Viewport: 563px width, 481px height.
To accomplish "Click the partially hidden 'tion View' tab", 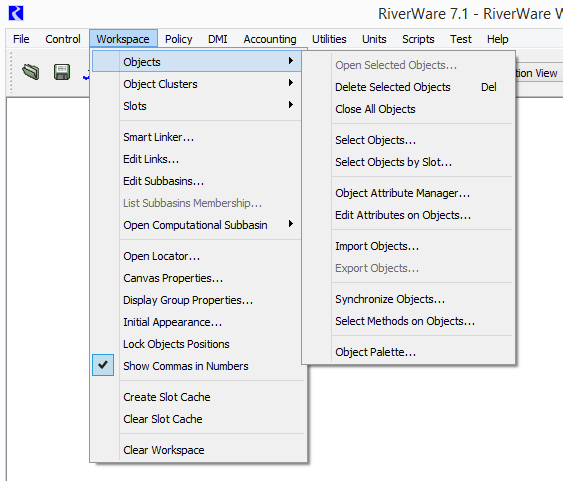I will 538,73.
